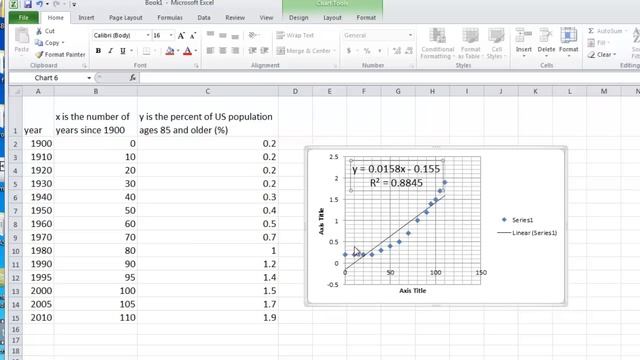The width and height of the screenshot is (640, 360).
Task: Click the Align Left icon
Action: (210, 51)
